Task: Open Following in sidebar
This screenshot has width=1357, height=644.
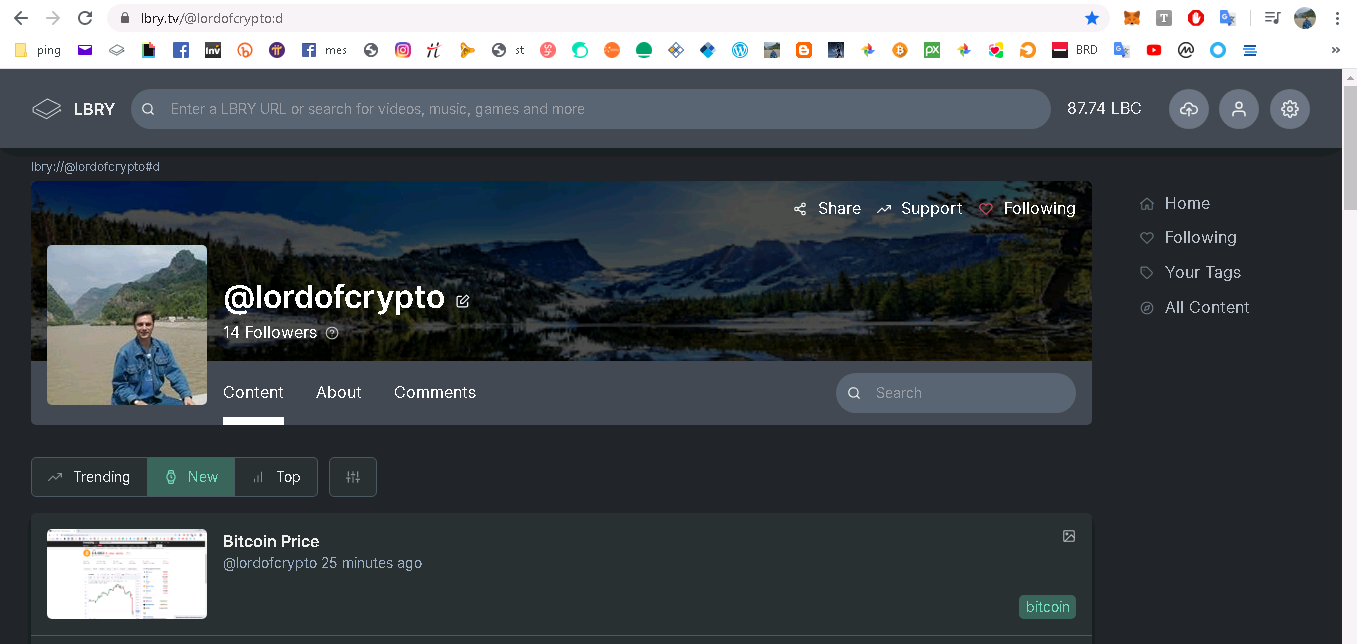Action: [x=1188, y=237]
